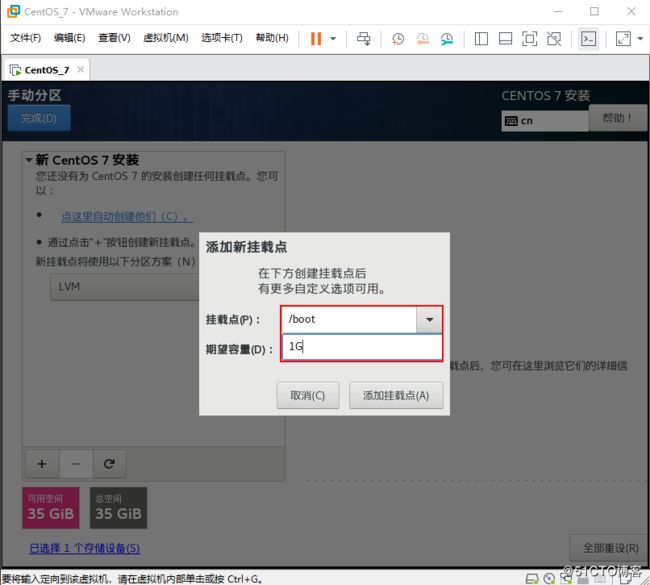This screenshot has height=585, width=650.
Task: Click the minus remove mount point button
Action: coord(76,464)
